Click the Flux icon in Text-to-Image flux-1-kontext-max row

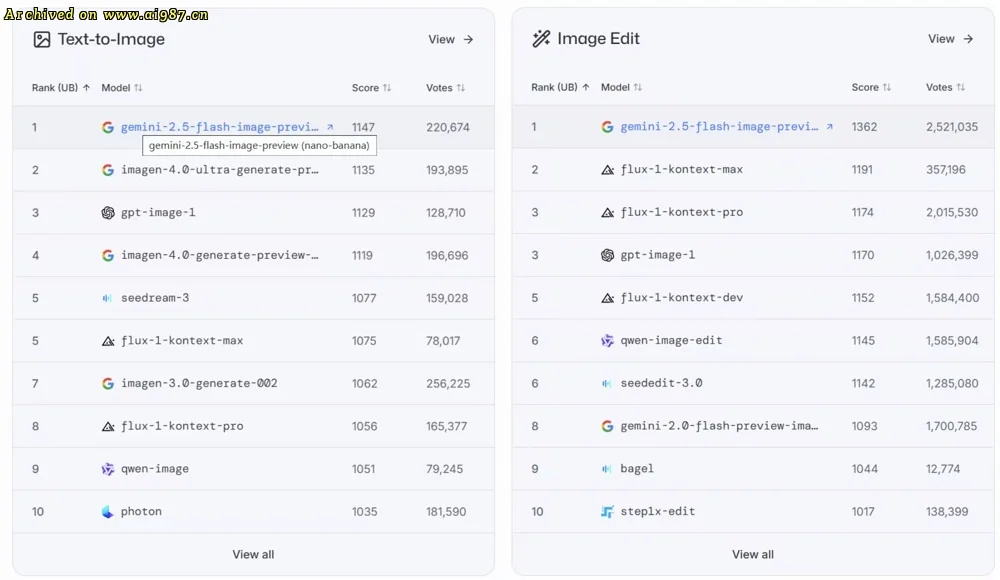108,341
